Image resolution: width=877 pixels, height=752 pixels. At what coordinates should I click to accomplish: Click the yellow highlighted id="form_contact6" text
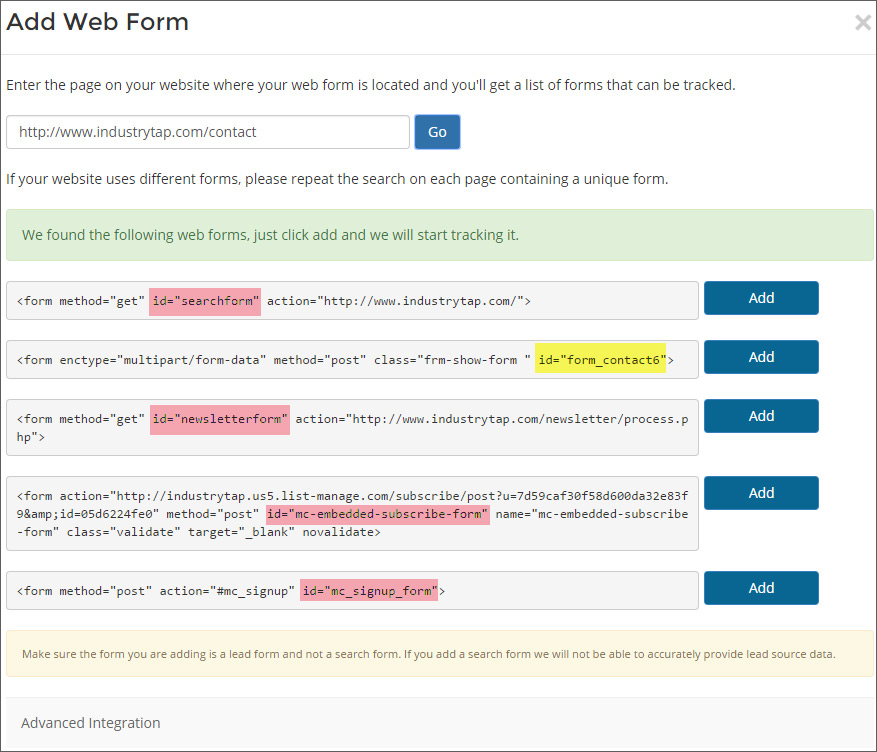point(601,358)
